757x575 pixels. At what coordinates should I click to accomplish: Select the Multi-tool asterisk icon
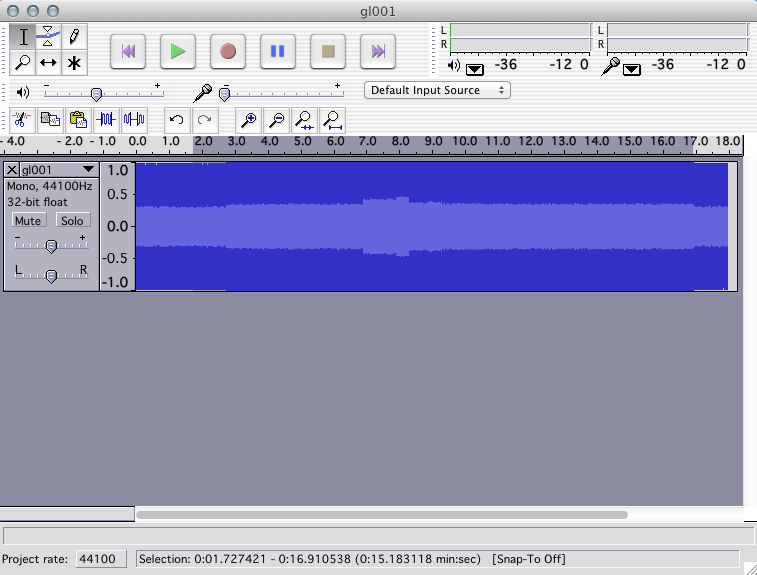click(x=74, y=63)
